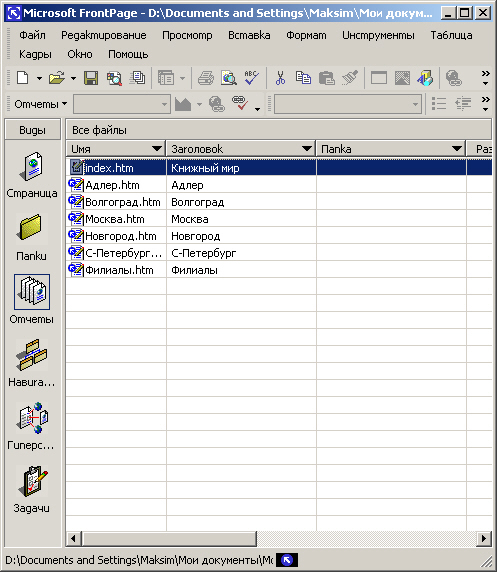The height and width of the screenshot is (572, 497).
Task: Click scroll right arrow button
Action: pos(484,538)
